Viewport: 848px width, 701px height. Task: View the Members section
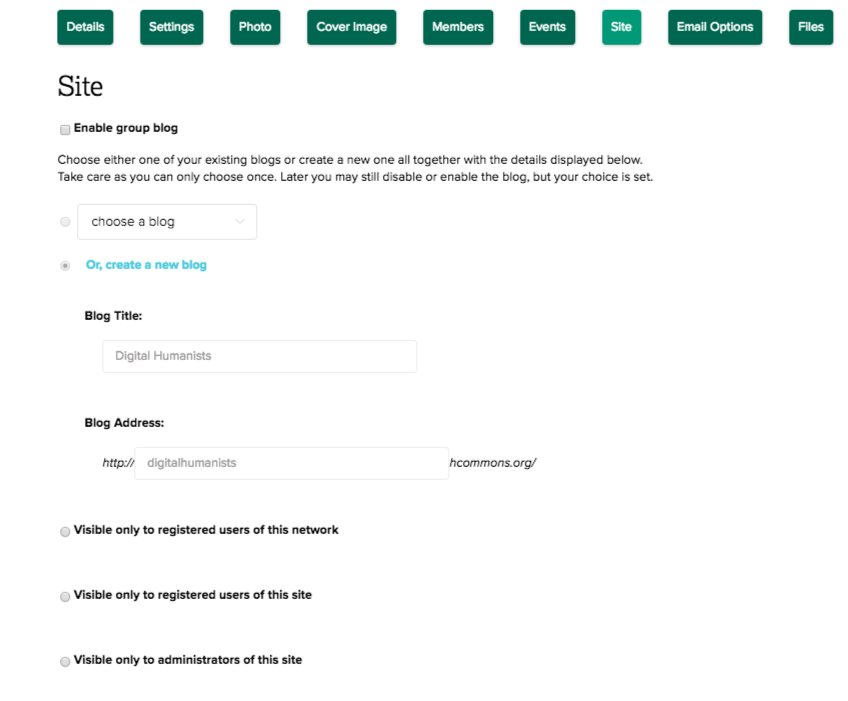click(457, 27)
